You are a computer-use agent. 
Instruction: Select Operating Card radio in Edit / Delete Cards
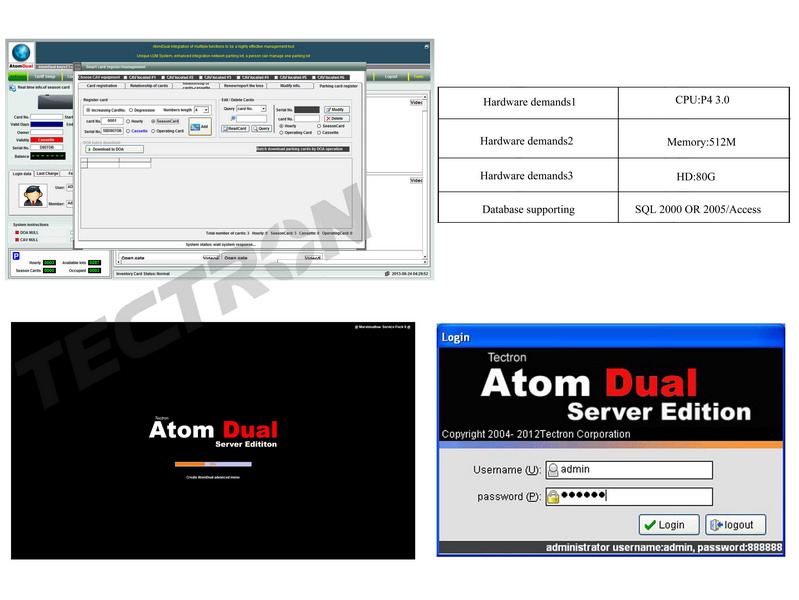pos(281,133)
